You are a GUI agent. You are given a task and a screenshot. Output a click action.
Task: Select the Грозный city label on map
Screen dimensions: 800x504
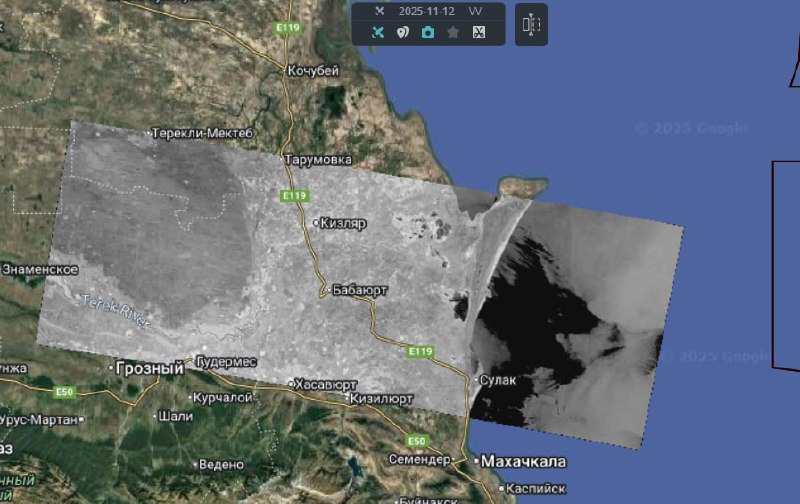[149, 368]
